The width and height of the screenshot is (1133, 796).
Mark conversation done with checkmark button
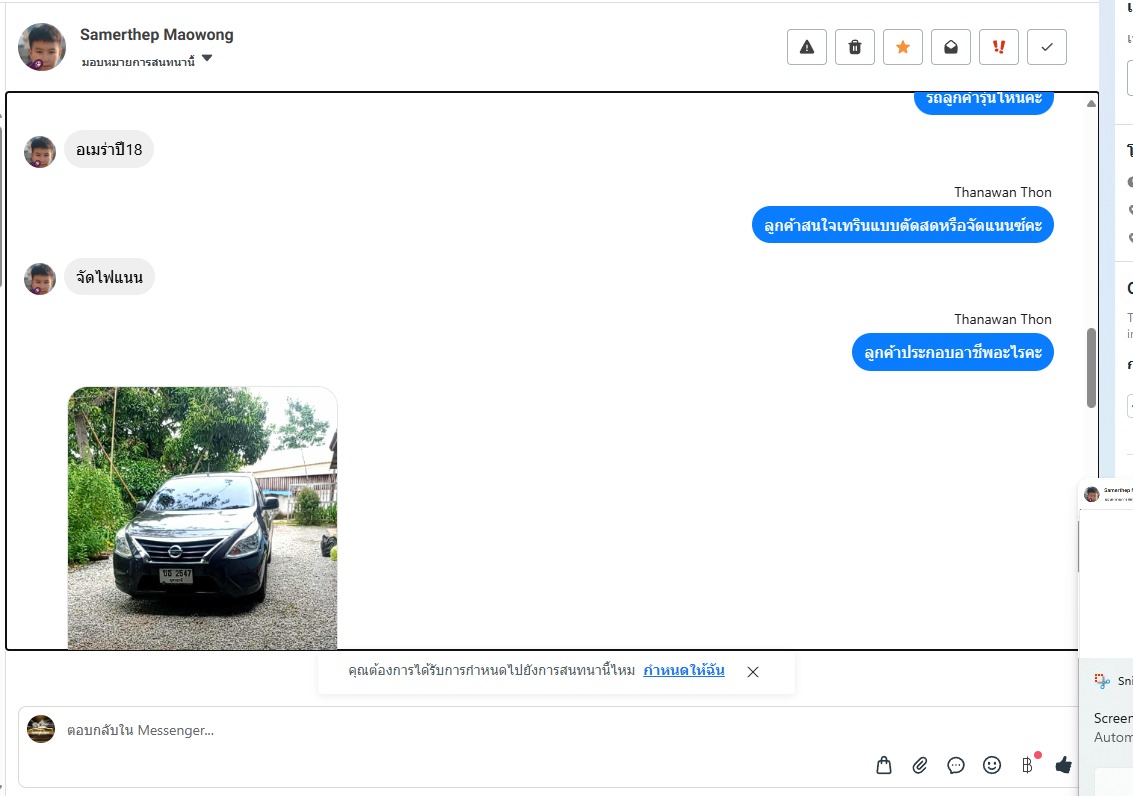pyautogui.click(x=1047, y=48)
